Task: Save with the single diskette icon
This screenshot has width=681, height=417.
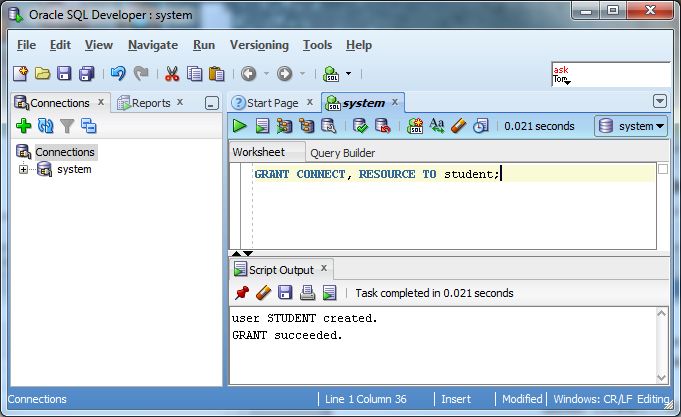Action: 64,73
